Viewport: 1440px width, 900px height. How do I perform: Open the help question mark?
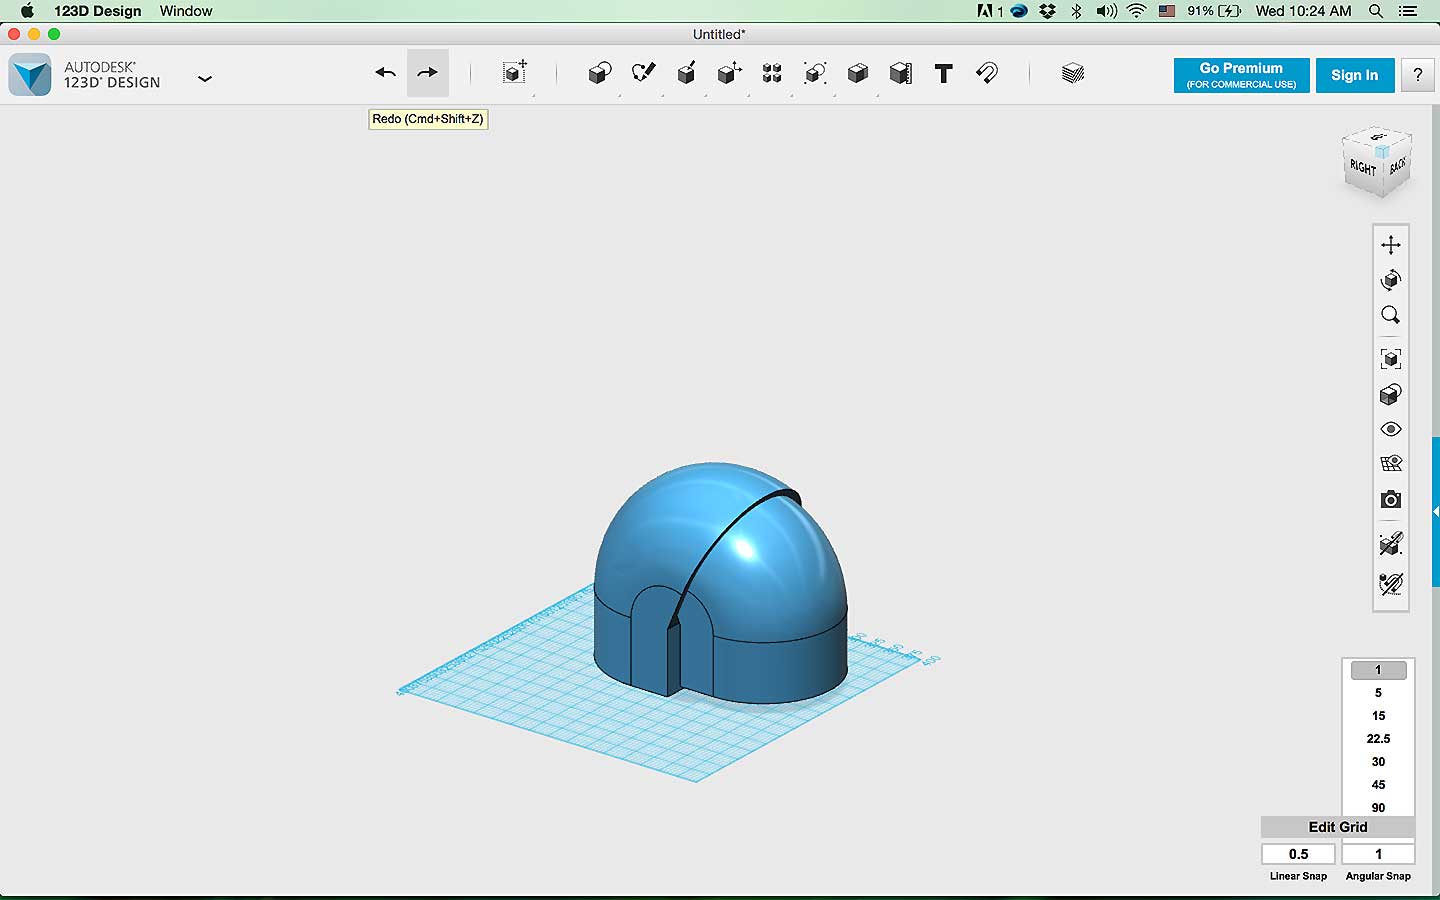click(1417, 75)
